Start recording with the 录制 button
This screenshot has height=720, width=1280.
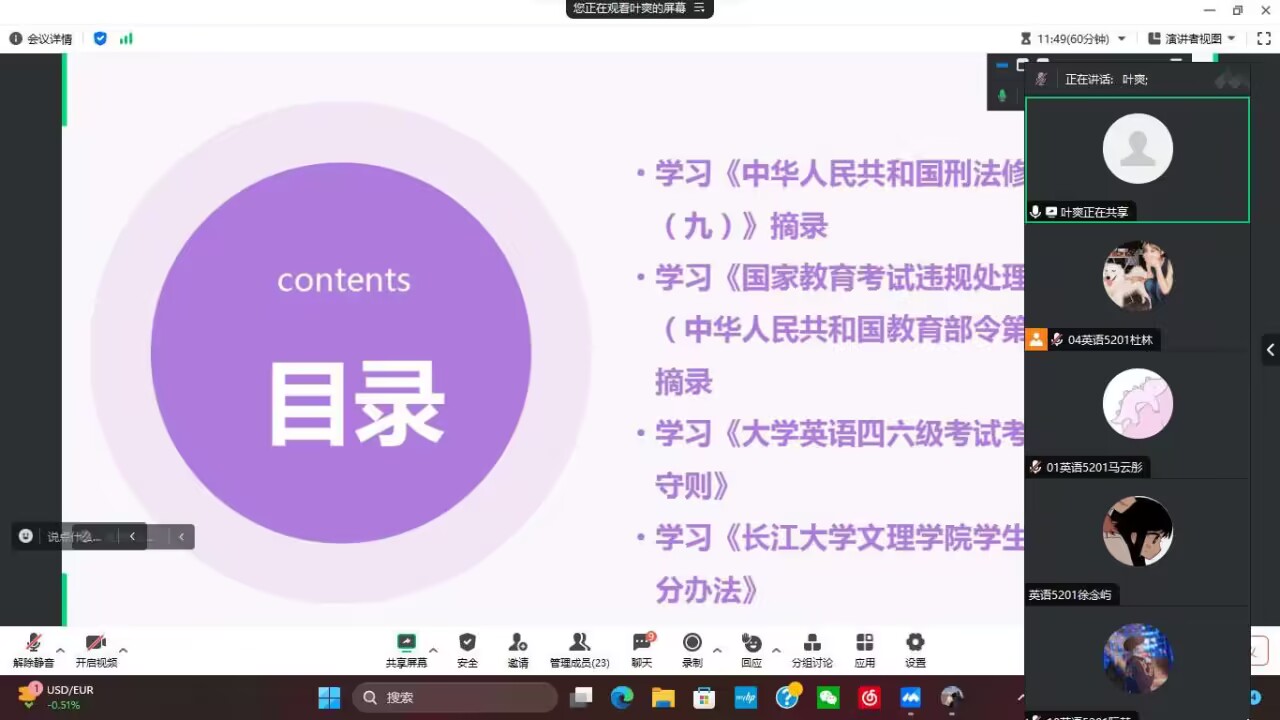[692, 643]
